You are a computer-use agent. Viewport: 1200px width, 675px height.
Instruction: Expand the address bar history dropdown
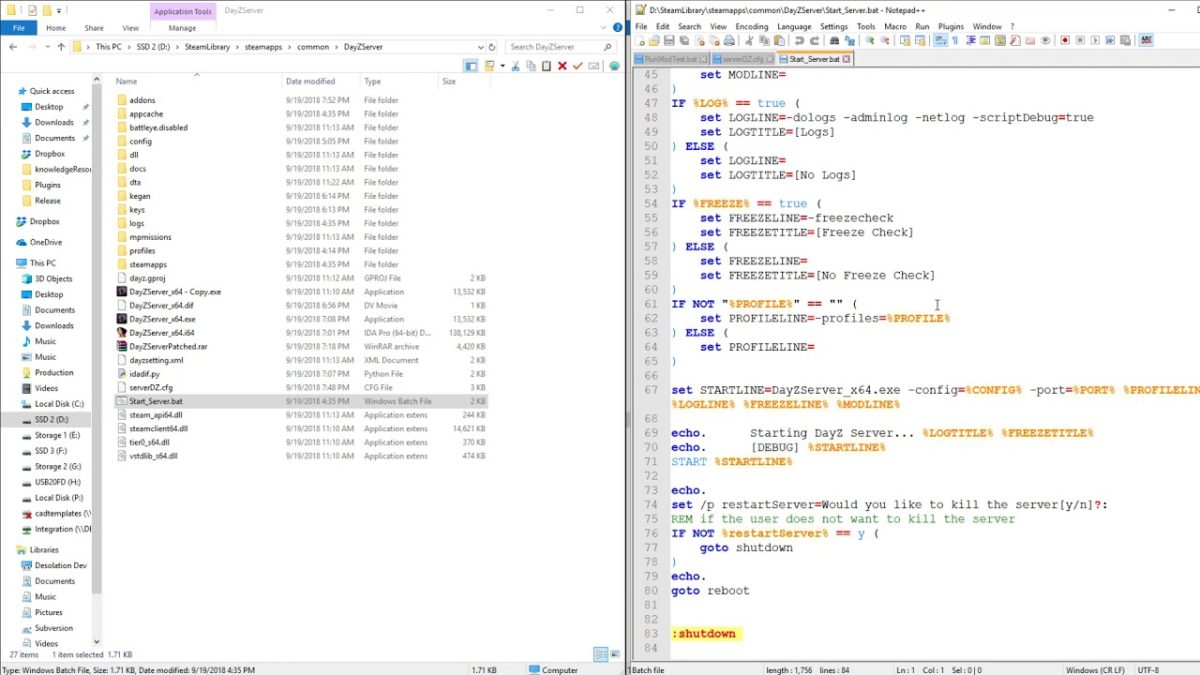[x=480, y=47]
